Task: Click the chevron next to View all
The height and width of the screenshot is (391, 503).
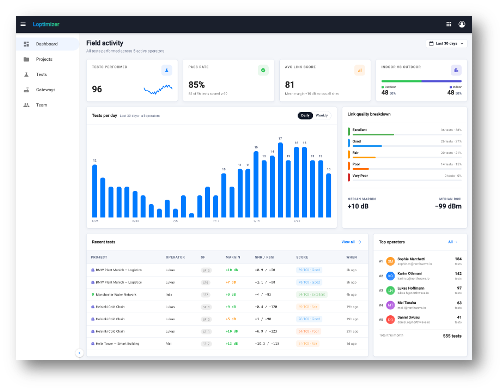Action: (x=360, y=242)
